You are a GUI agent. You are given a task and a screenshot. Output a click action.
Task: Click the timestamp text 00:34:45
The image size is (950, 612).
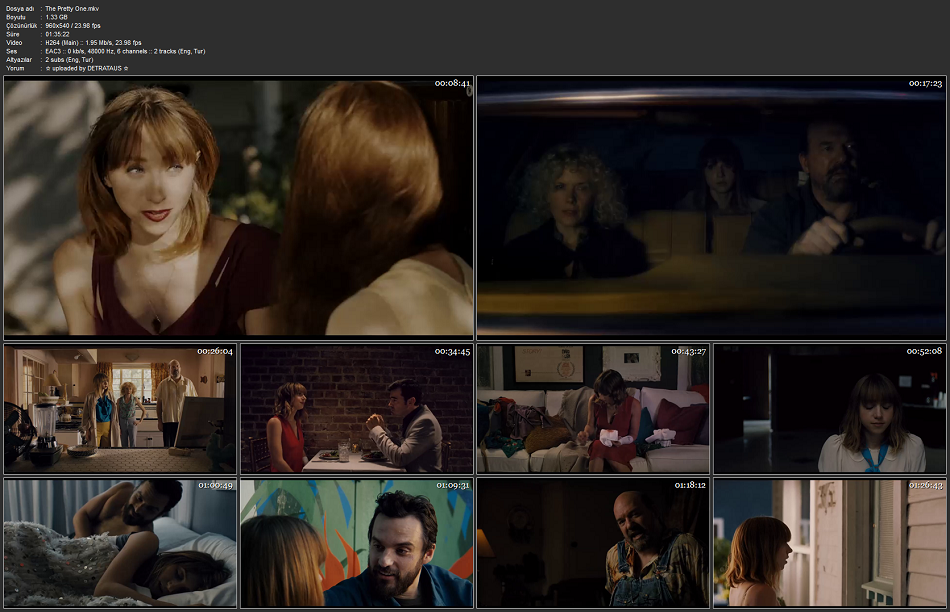(x=452, y=351)
